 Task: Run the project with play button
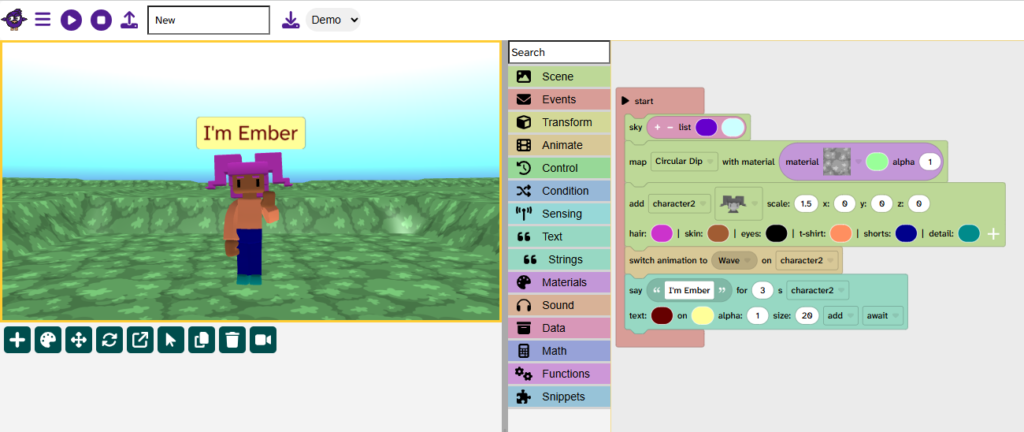71,20
